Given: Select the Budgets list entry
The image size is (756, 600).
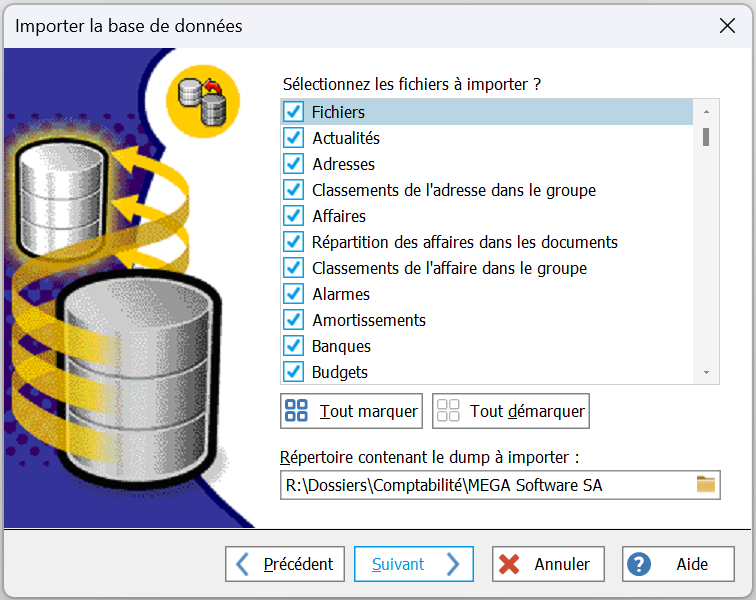Looking at the screenshot, I should pos(340,372).
